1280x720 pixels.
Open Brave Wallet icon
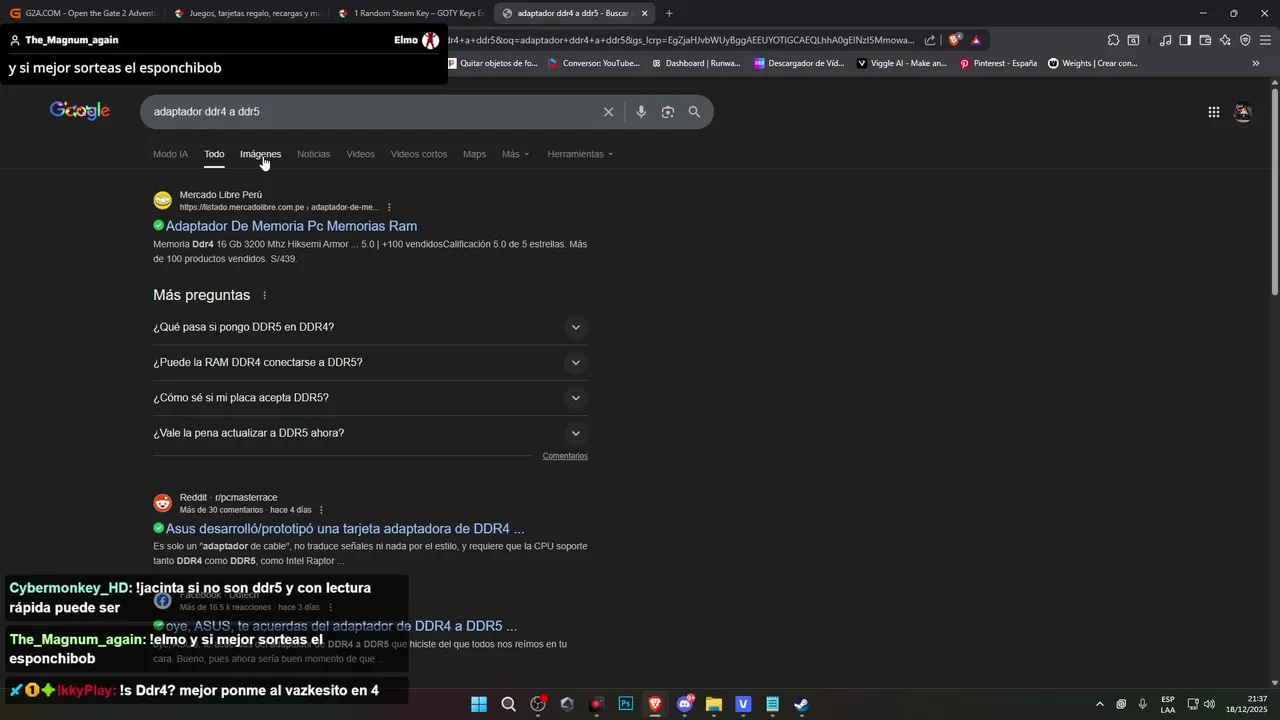coord(1205,40)
